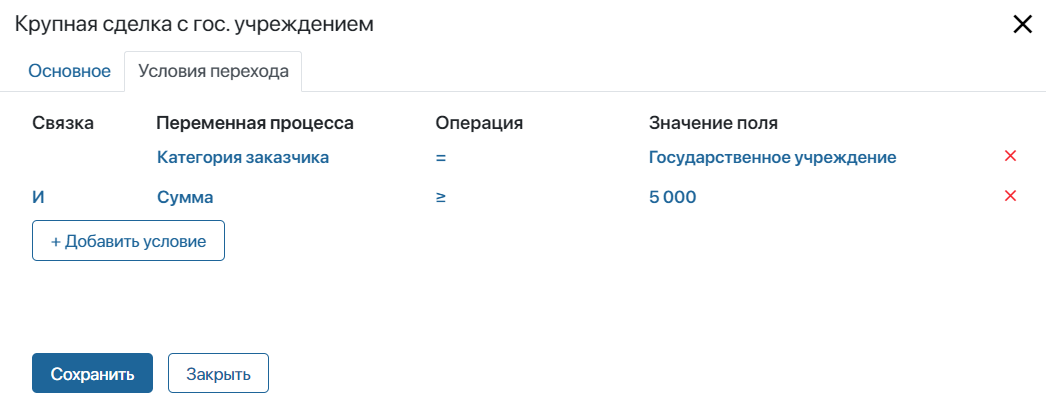Click the Операция column header
Image resolution: width=1046 pixels, height=403 pixels.
point(479,123)
